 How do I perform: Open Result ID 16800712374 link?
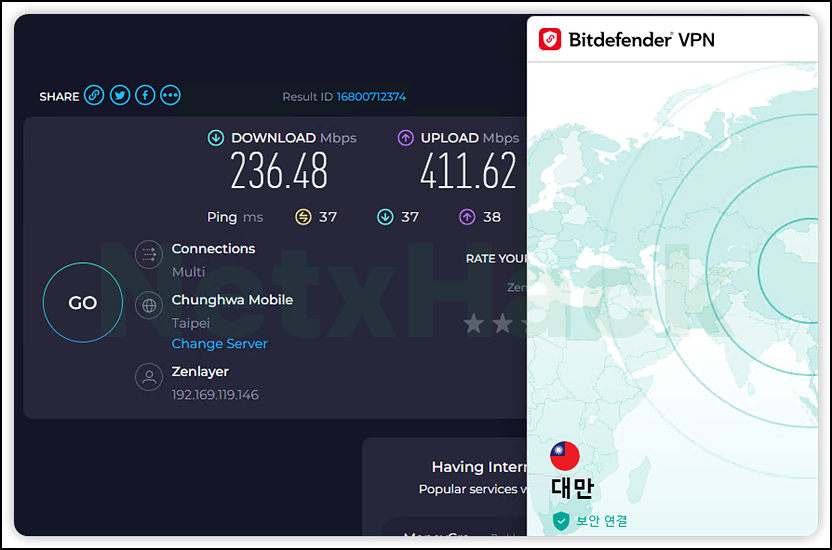click(x=371, y=97)
